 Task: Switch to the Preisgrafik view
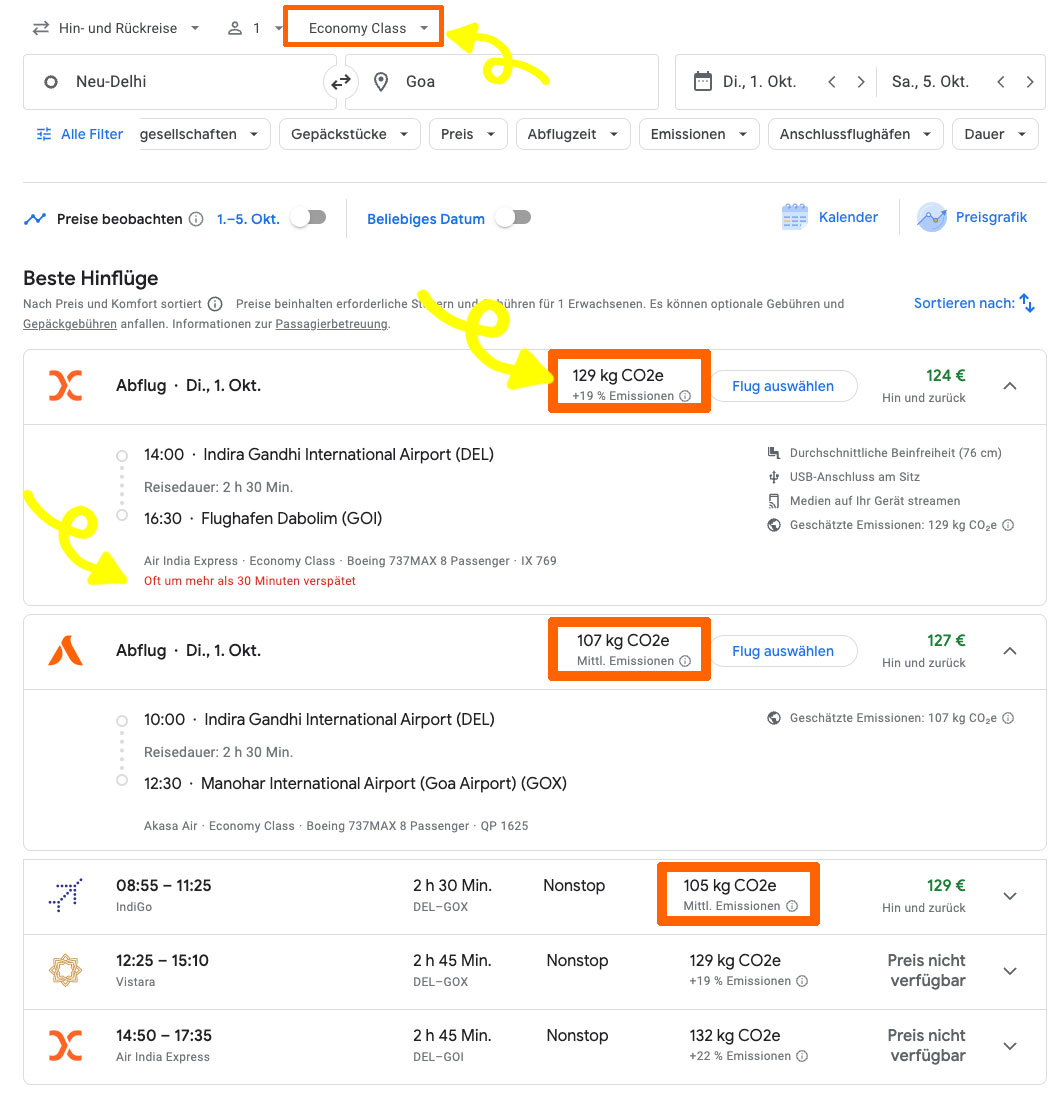tap(971, 216)
